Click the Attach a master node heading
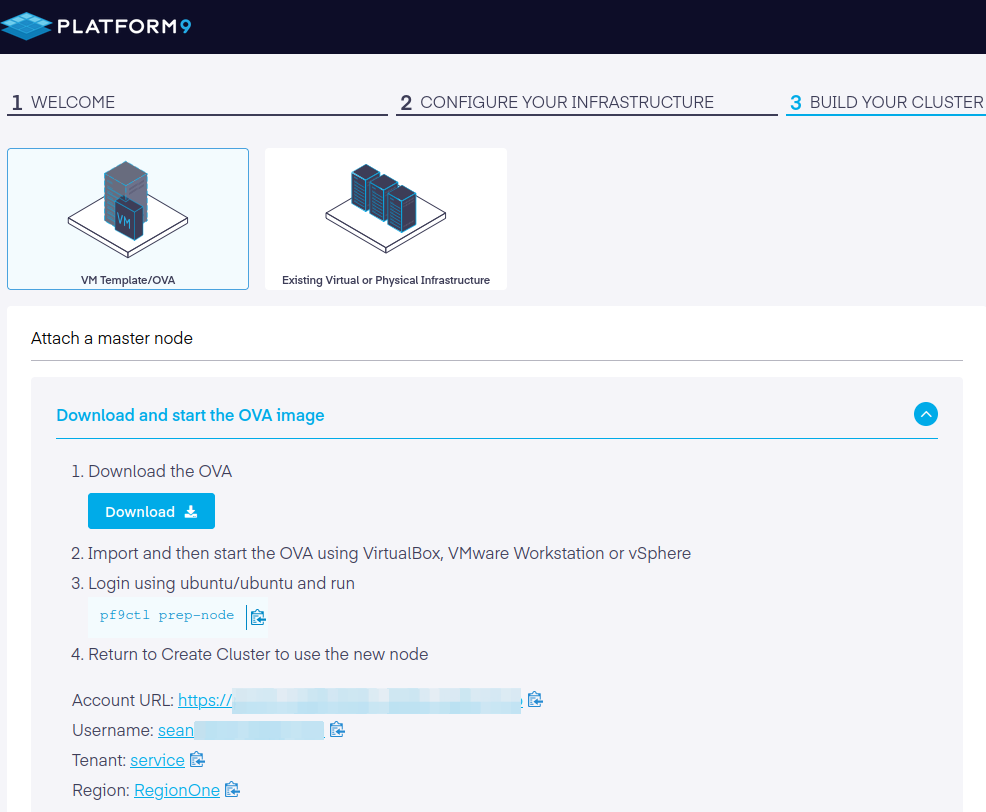The height and width of the screenshot is (812, 986). [x=112, y=338]
